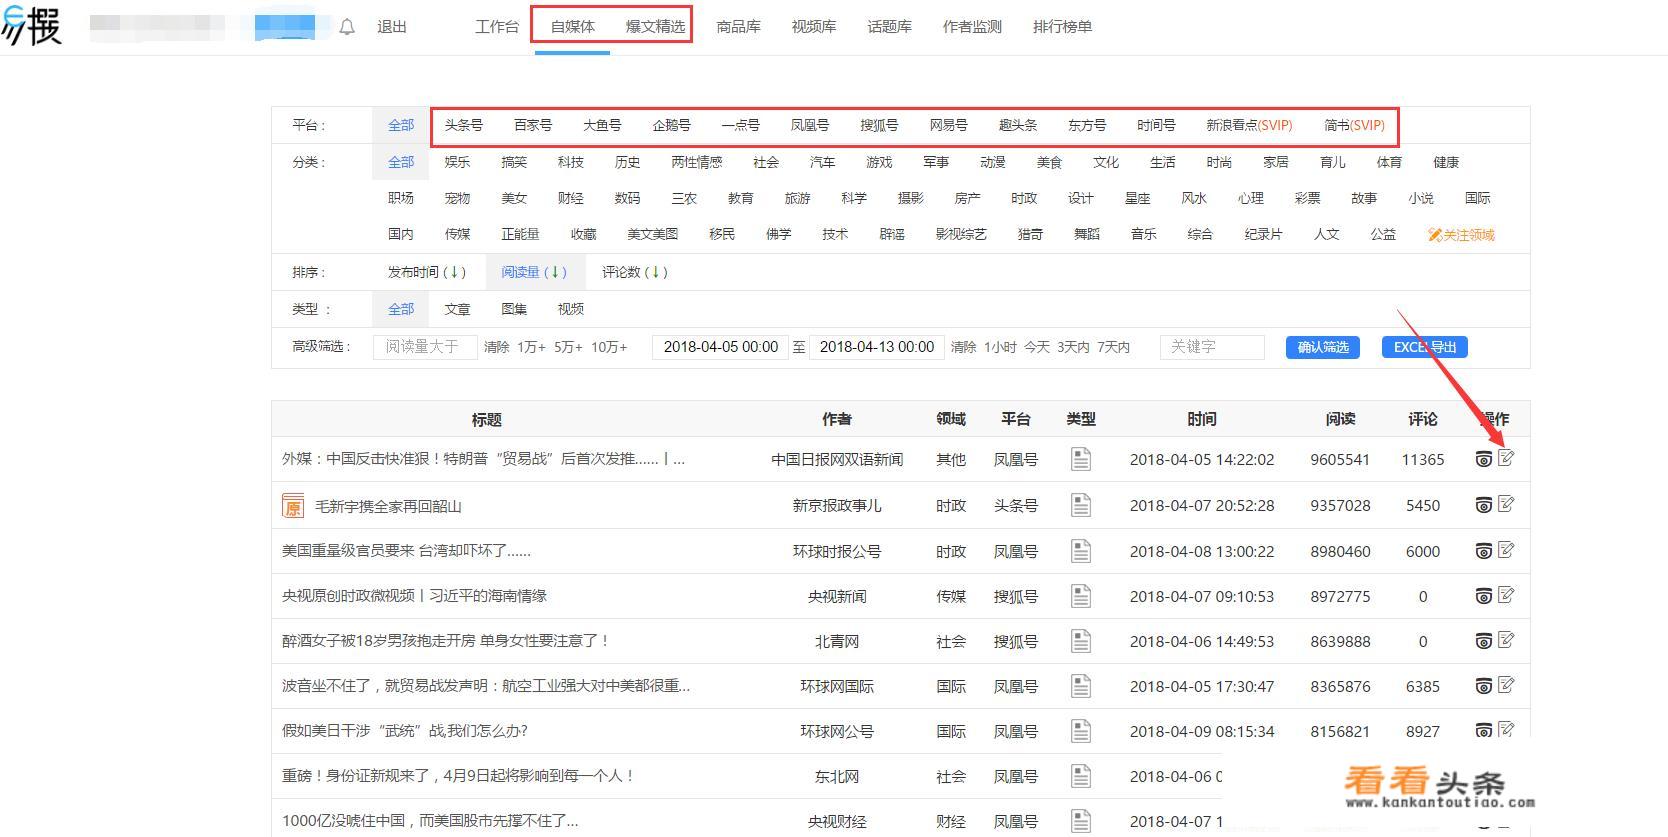Screen dimensions: 1668x837
Task: Focus the 关键字 keyword input
Action: click(x=1212, y=347)
